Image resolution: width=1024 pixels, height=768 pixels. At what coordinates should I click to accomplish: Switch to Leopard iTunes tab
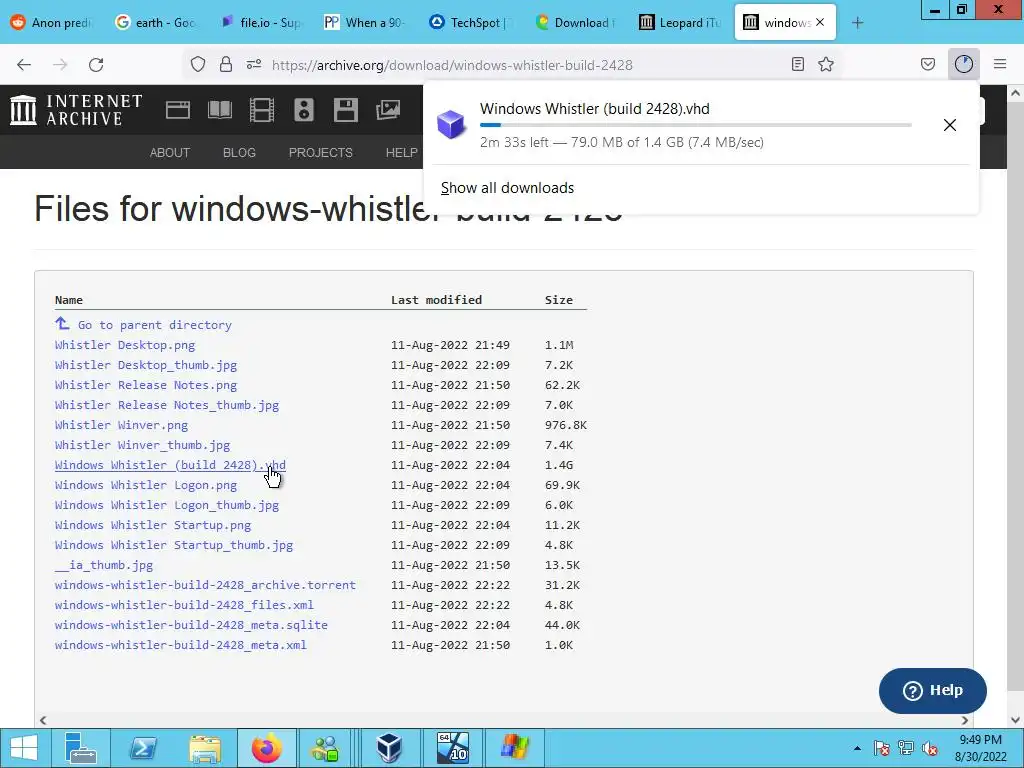[679, 23]
